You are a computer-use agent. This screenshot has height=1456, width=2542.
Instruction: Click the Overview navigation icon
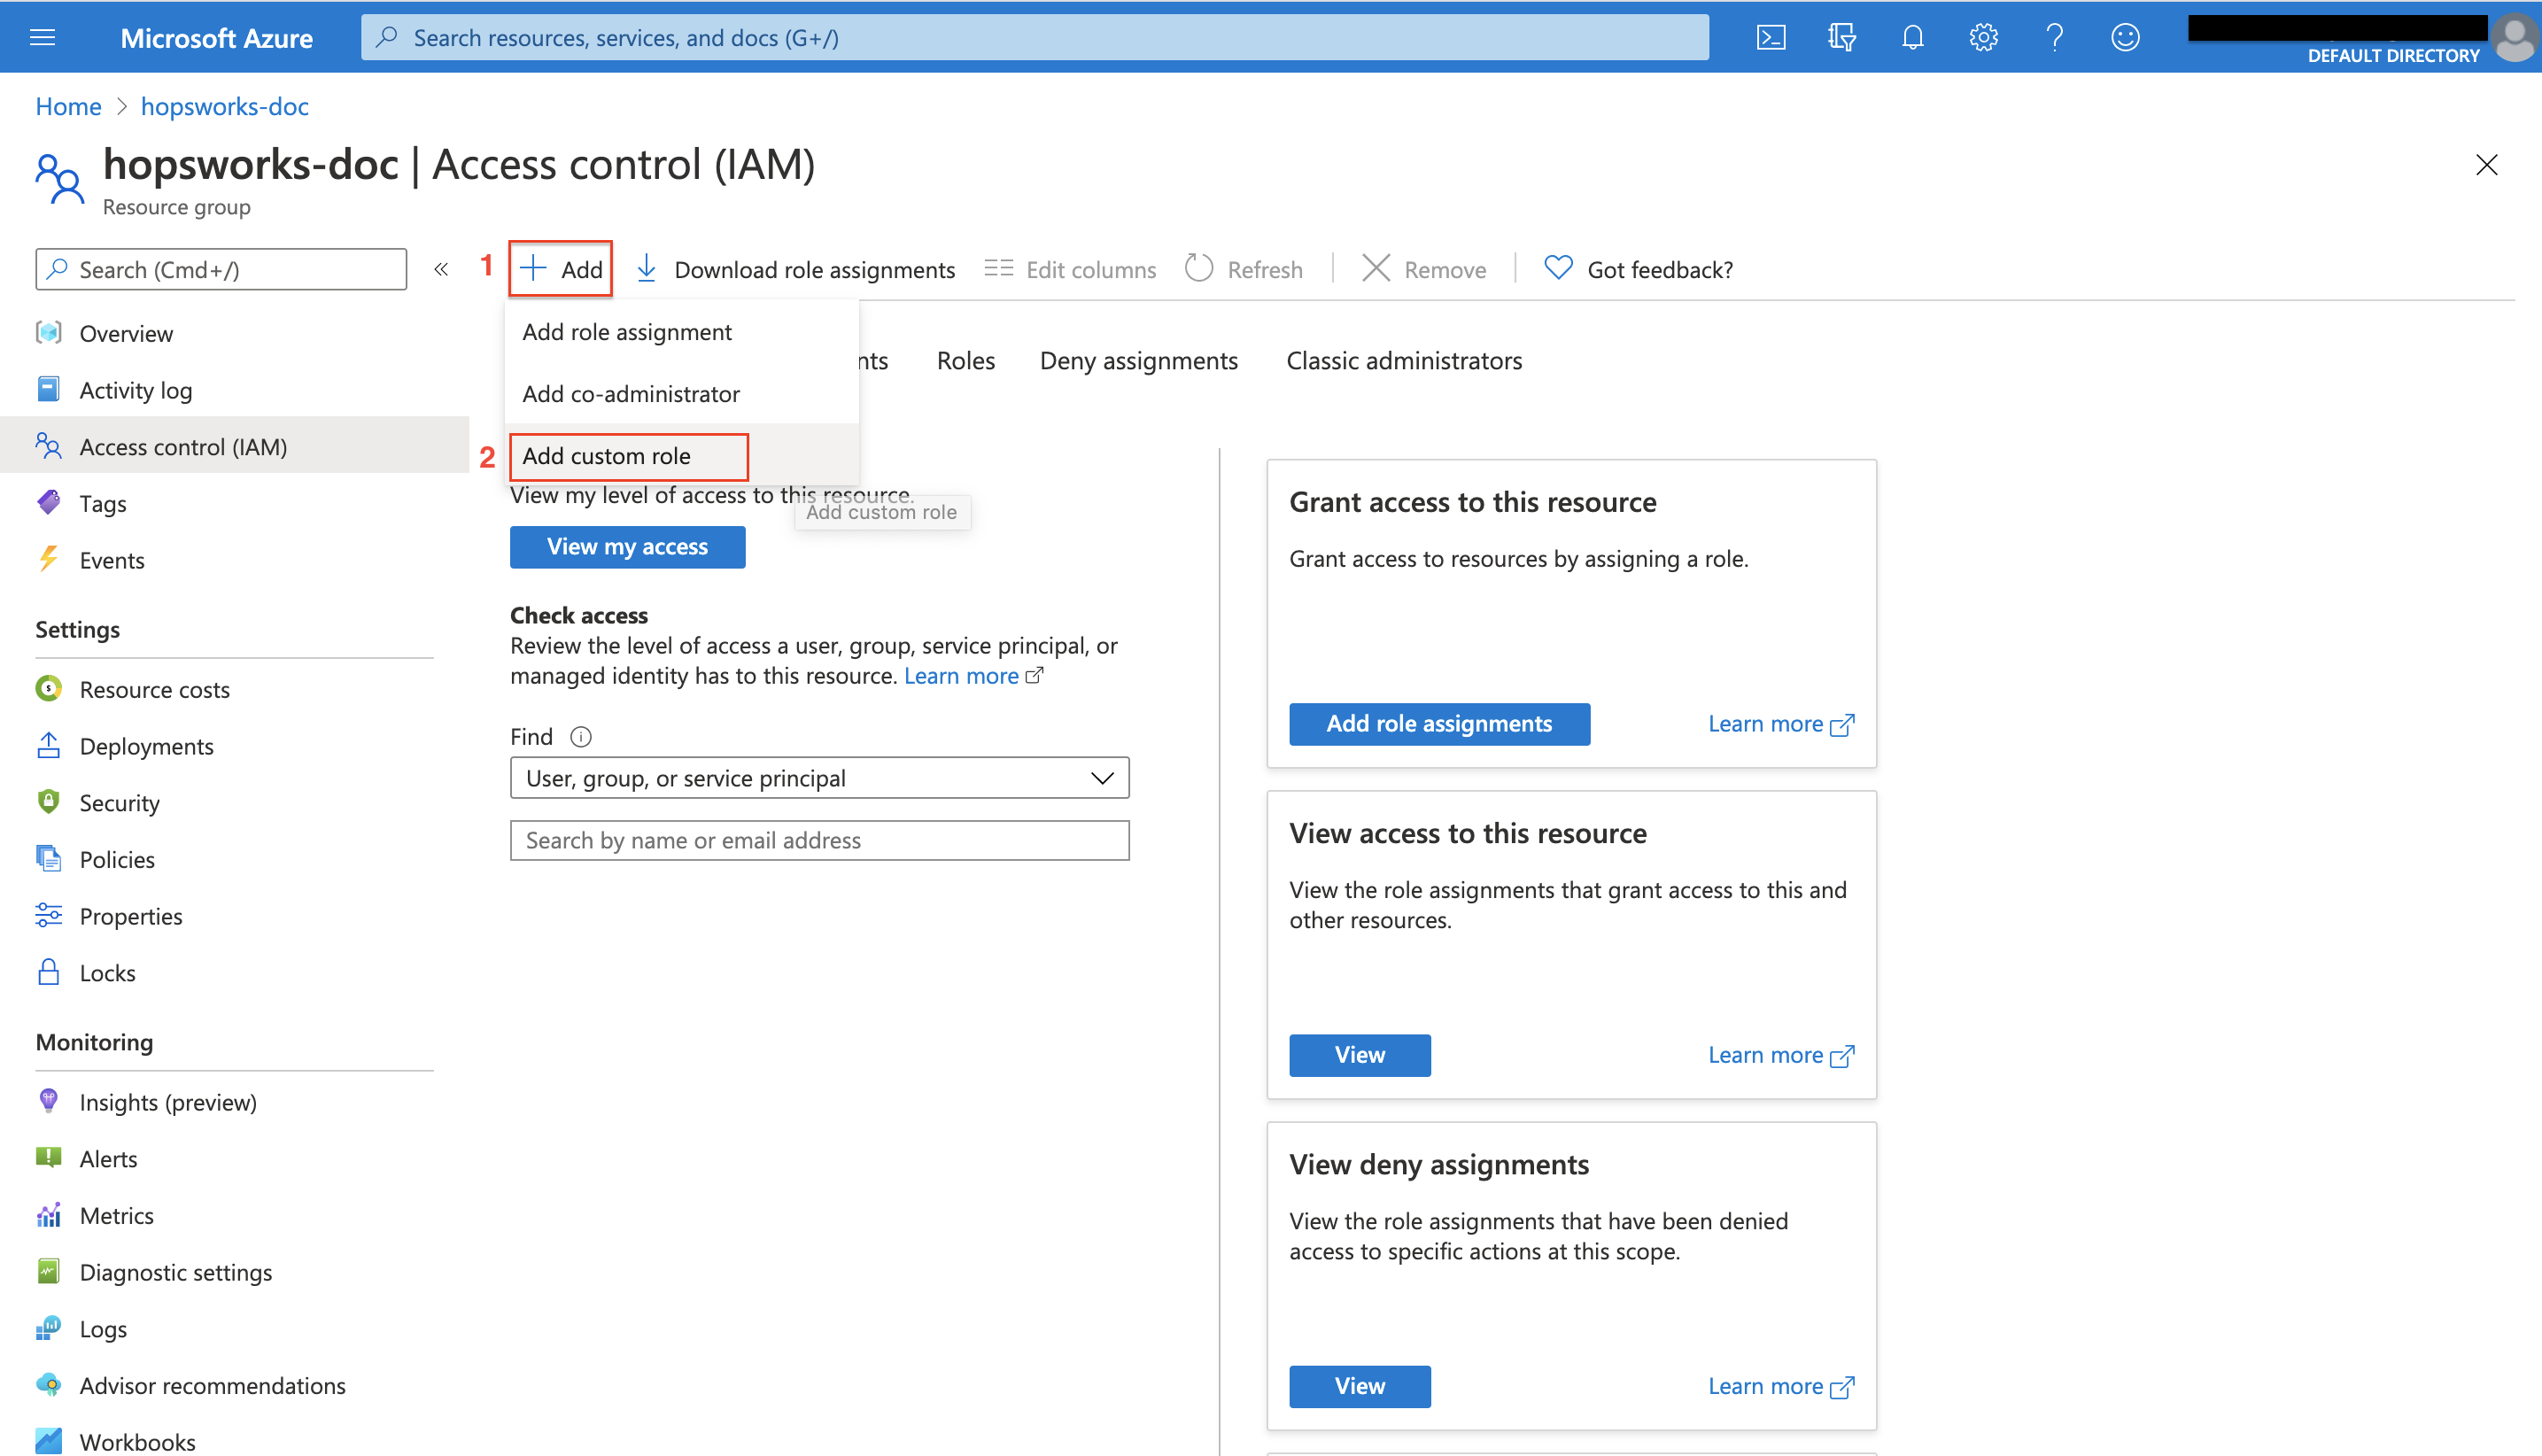click(x=49, y=332)
